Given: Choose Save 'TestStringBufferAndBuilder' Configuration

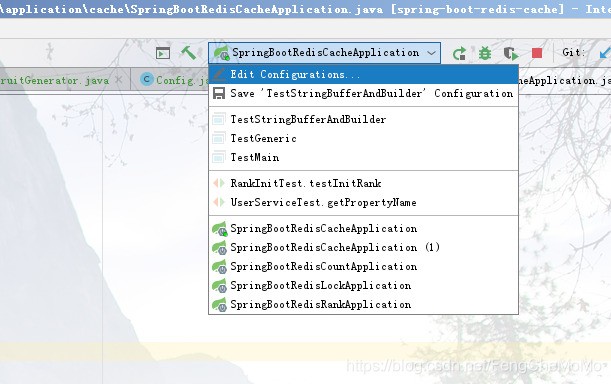Looking at the screenshot, I should pyautogui.click(x=363, y=94).
